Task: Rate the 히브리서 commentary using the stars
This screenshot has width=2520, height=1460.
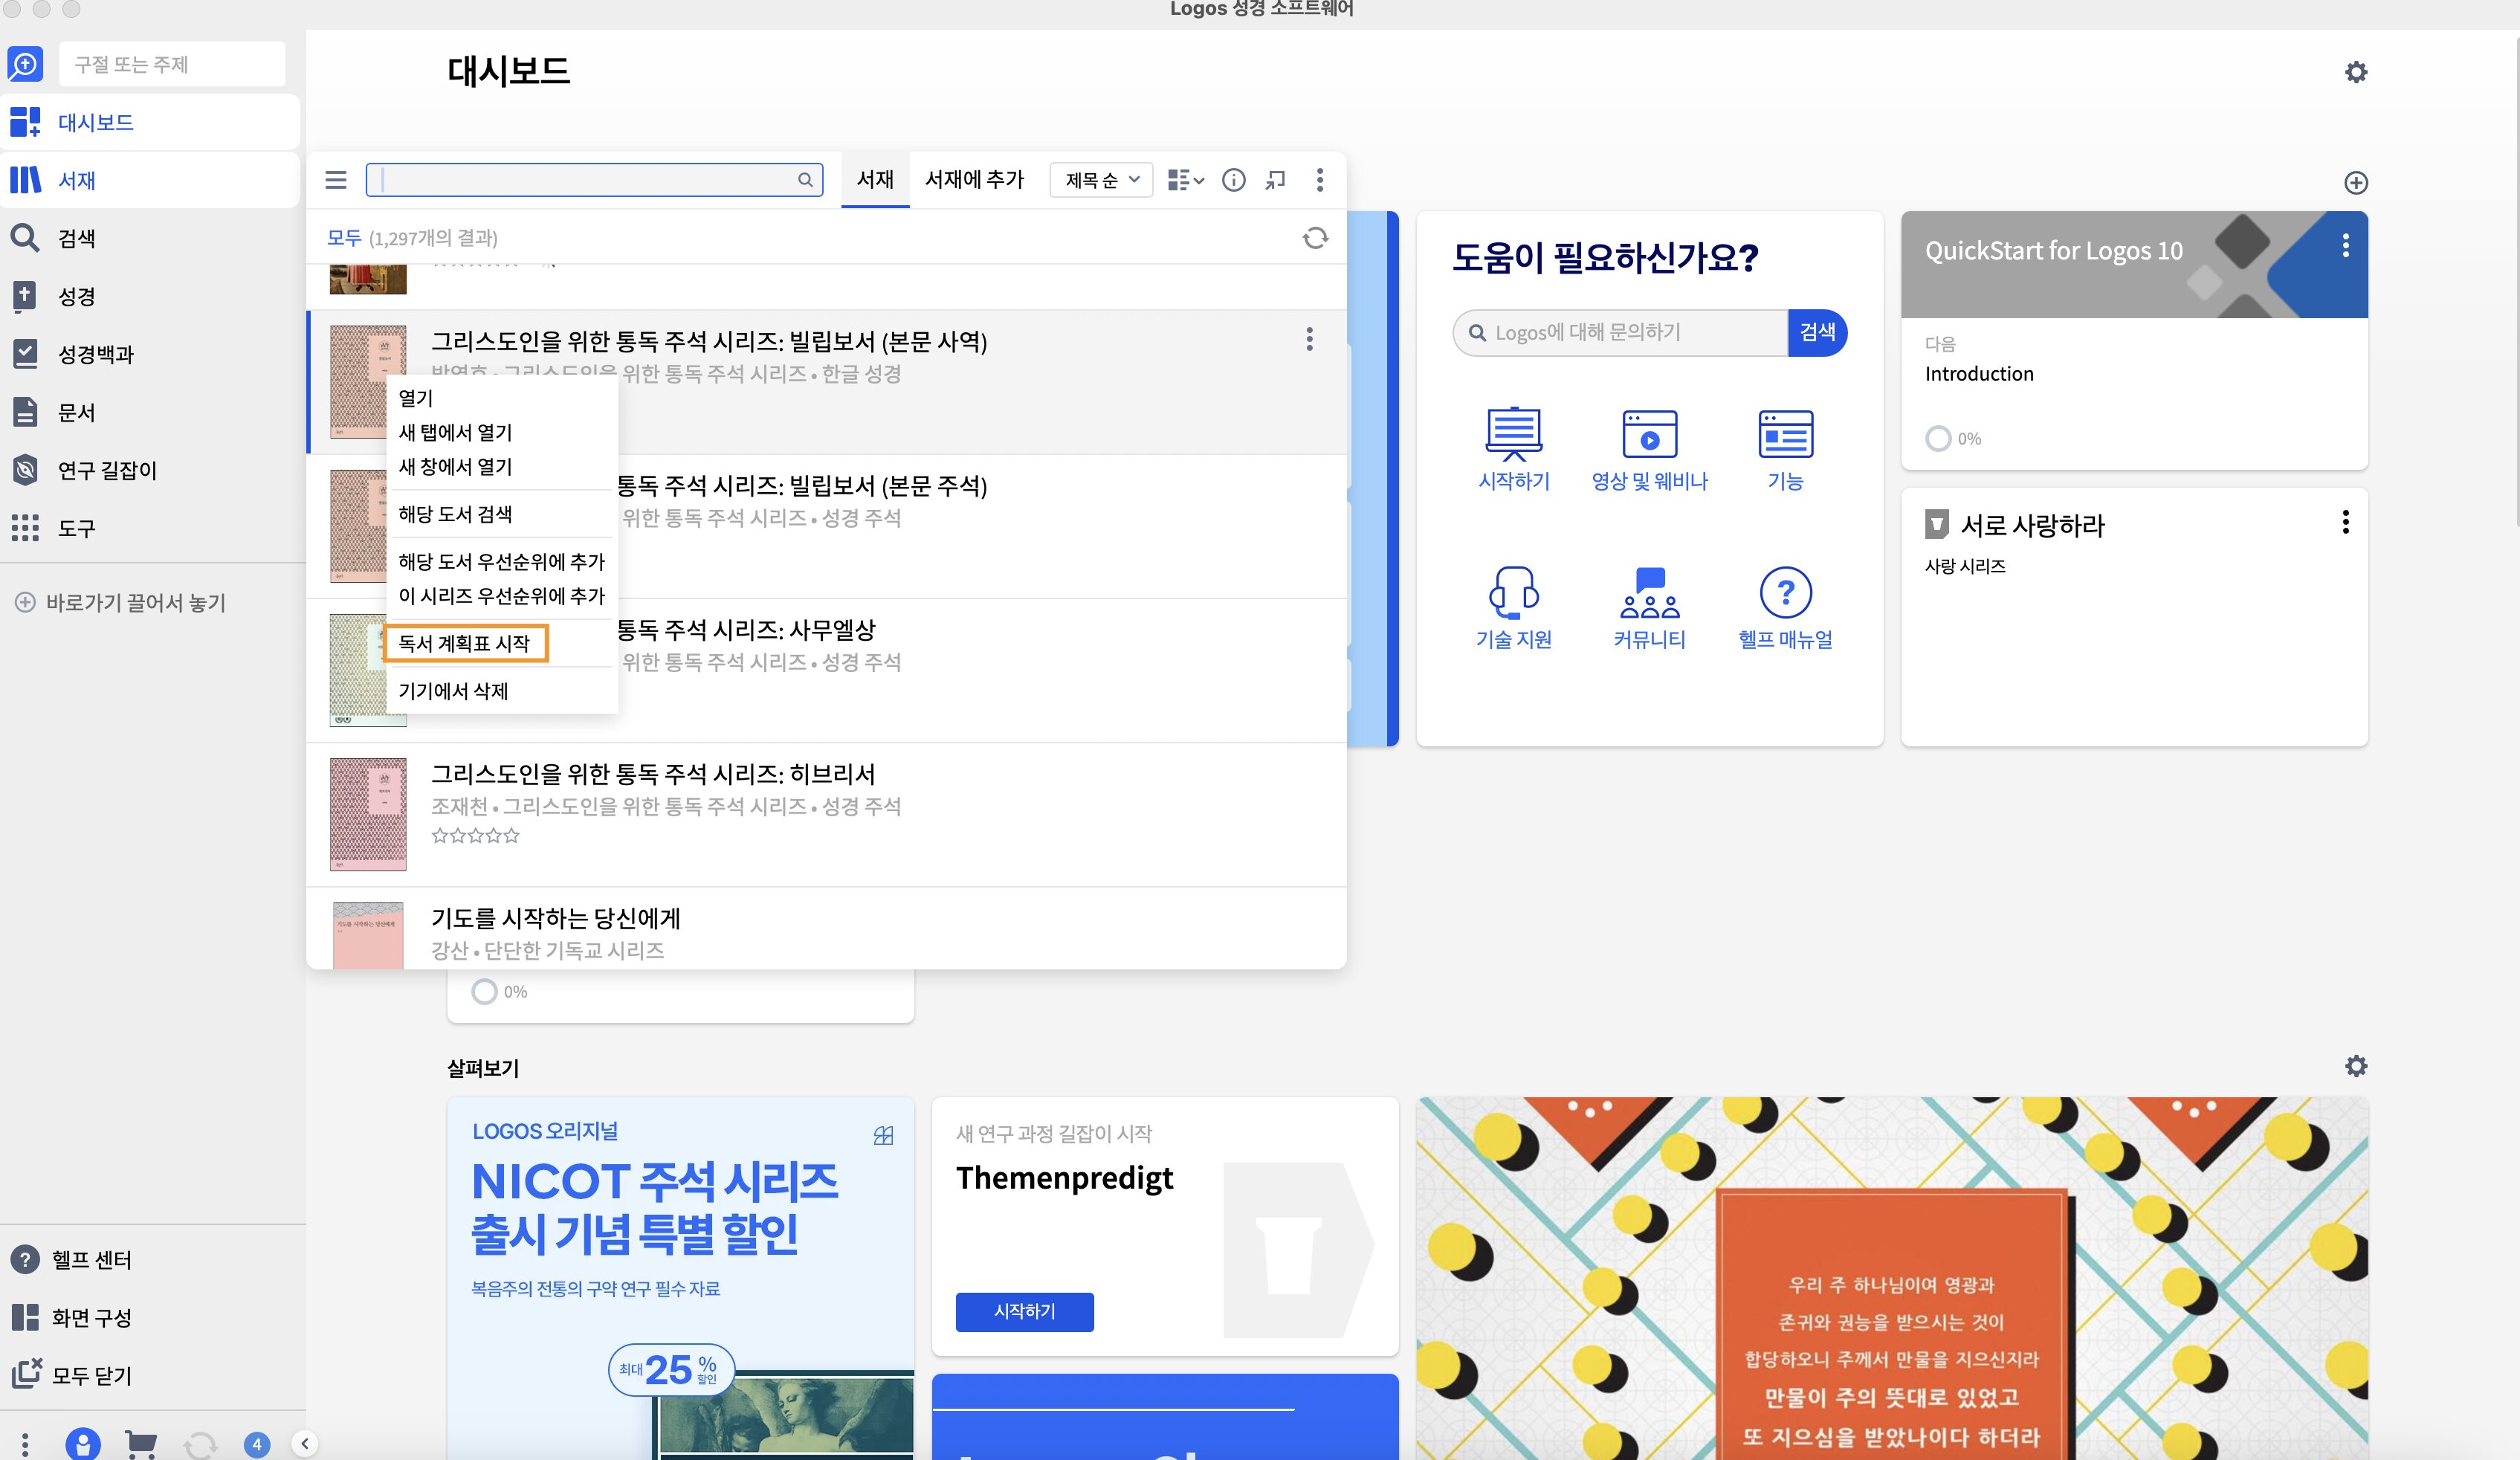Action: pyautogui.click(x=475, y=835)
